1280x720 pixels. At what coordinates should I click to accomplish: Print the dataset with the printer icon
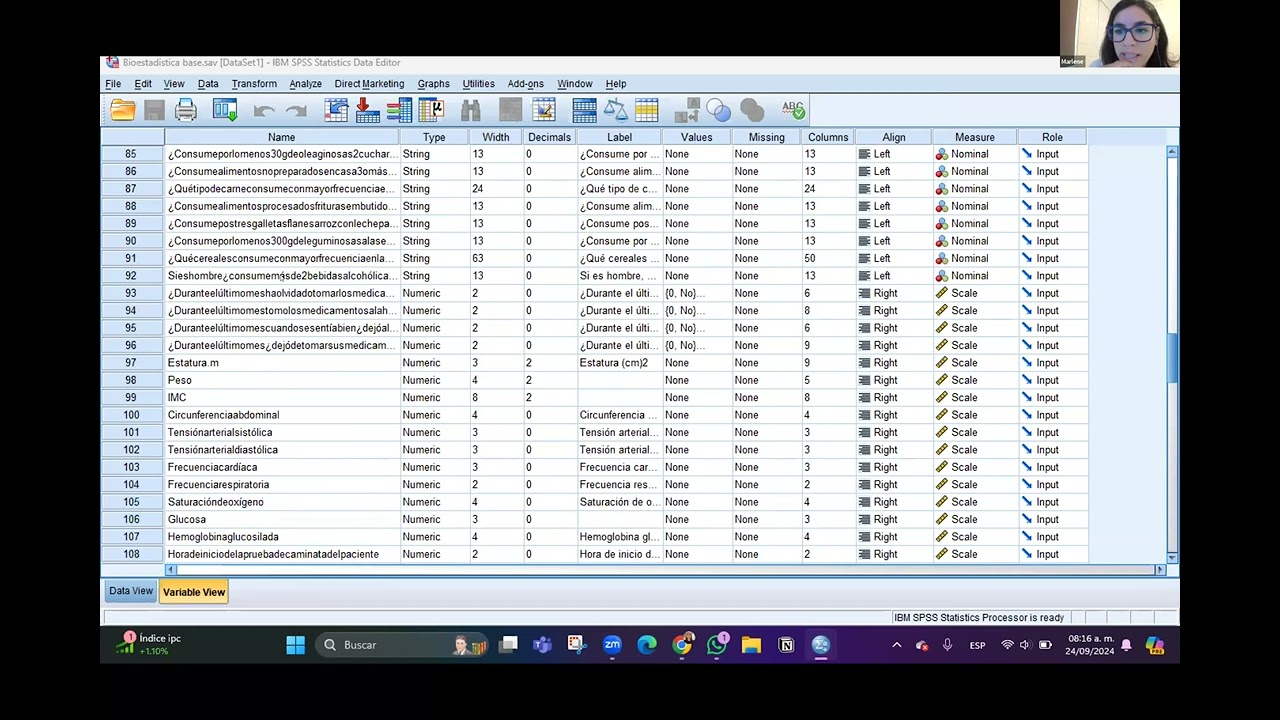click(186, 110)
